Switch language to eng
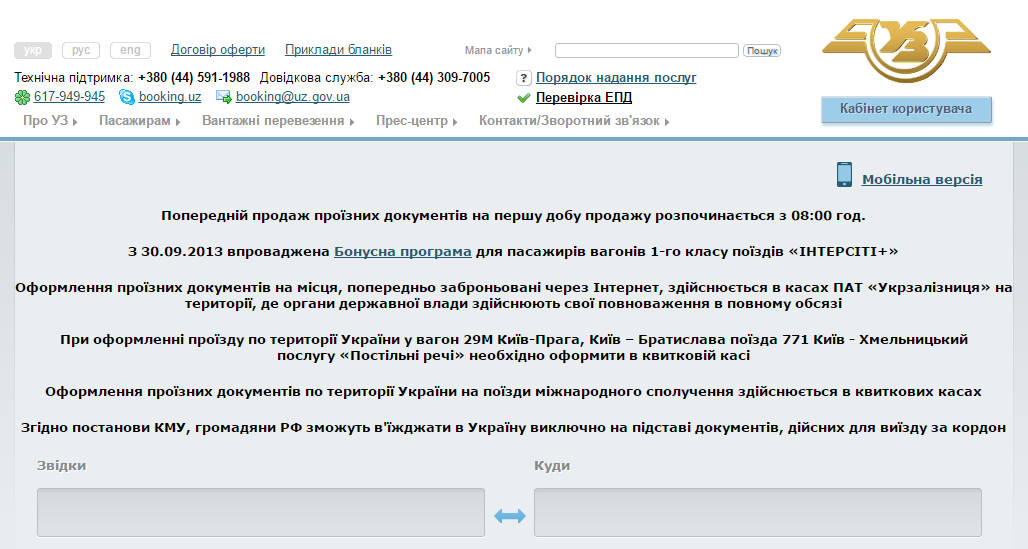 pos(130,50)
